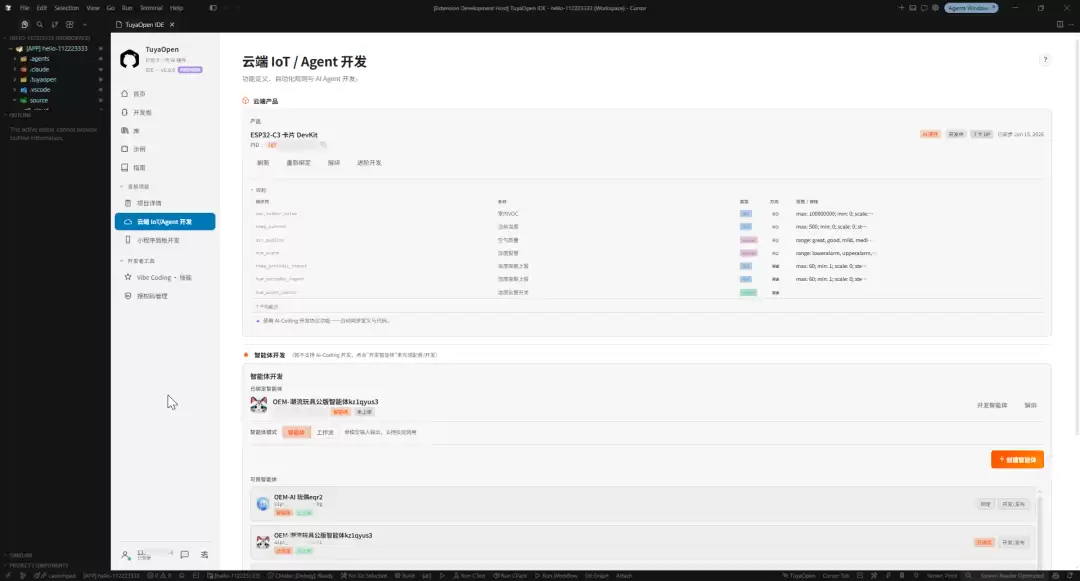Image resolution: width=1080 pixels, height=581 pixels.
Task: Select the 室内VOC row name cell
Action: (x=508, y=214)
